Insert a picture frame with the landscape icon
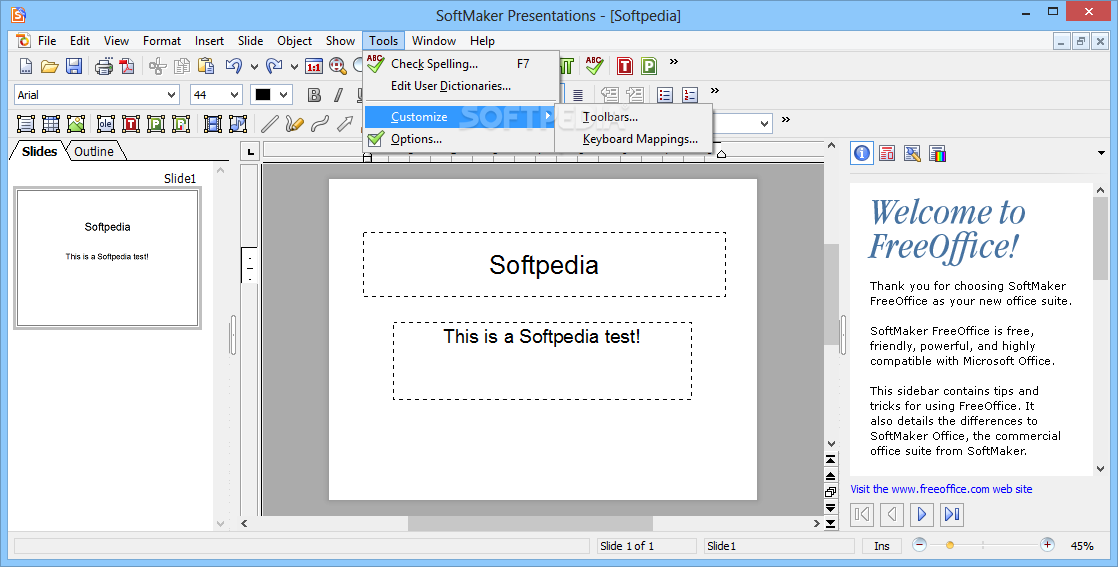The image size is (1118, 567). 76,124
